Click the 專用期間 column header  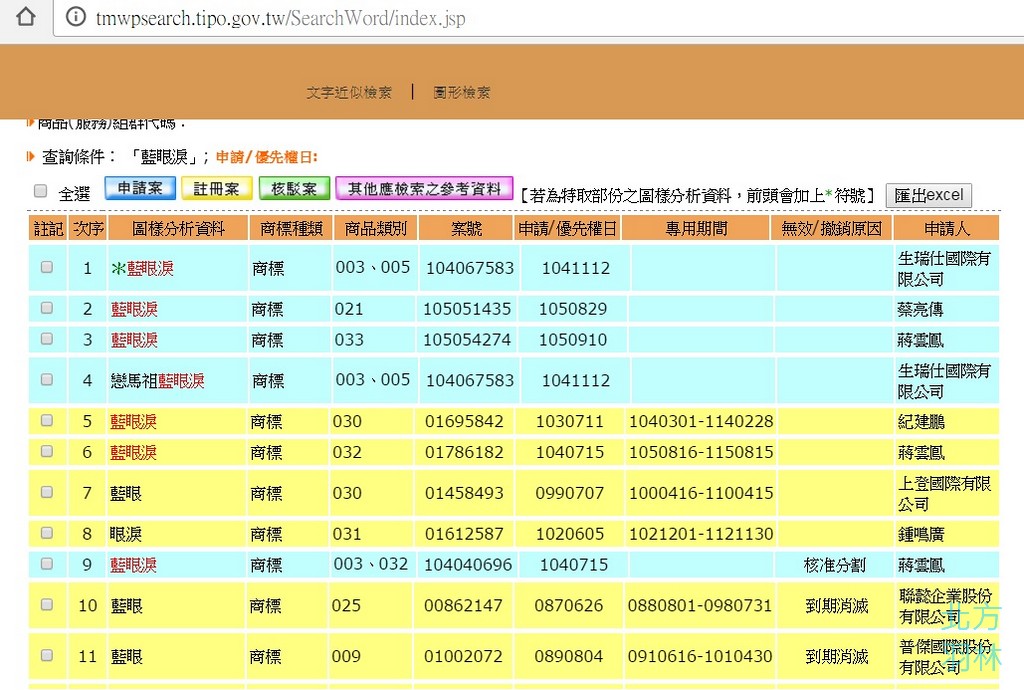point(696,228)
